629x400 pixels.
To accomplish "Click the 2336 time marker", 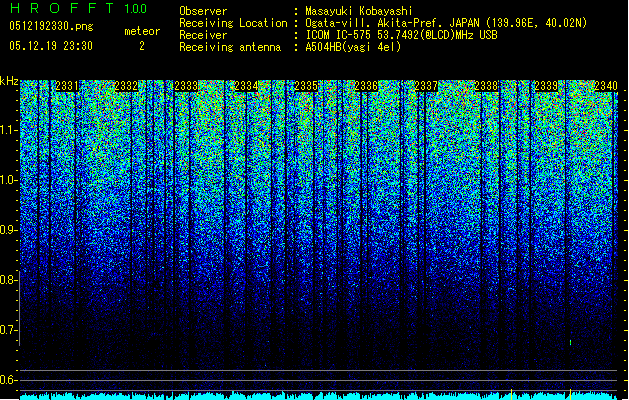I will (x=366, y=86).
